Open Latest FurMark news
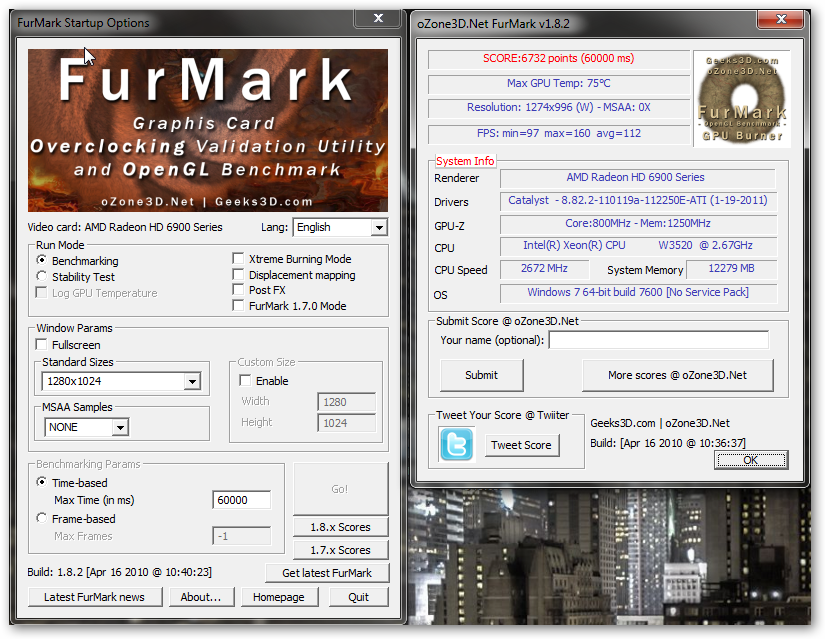Viewport: 825px width, 639px height. 95,597
